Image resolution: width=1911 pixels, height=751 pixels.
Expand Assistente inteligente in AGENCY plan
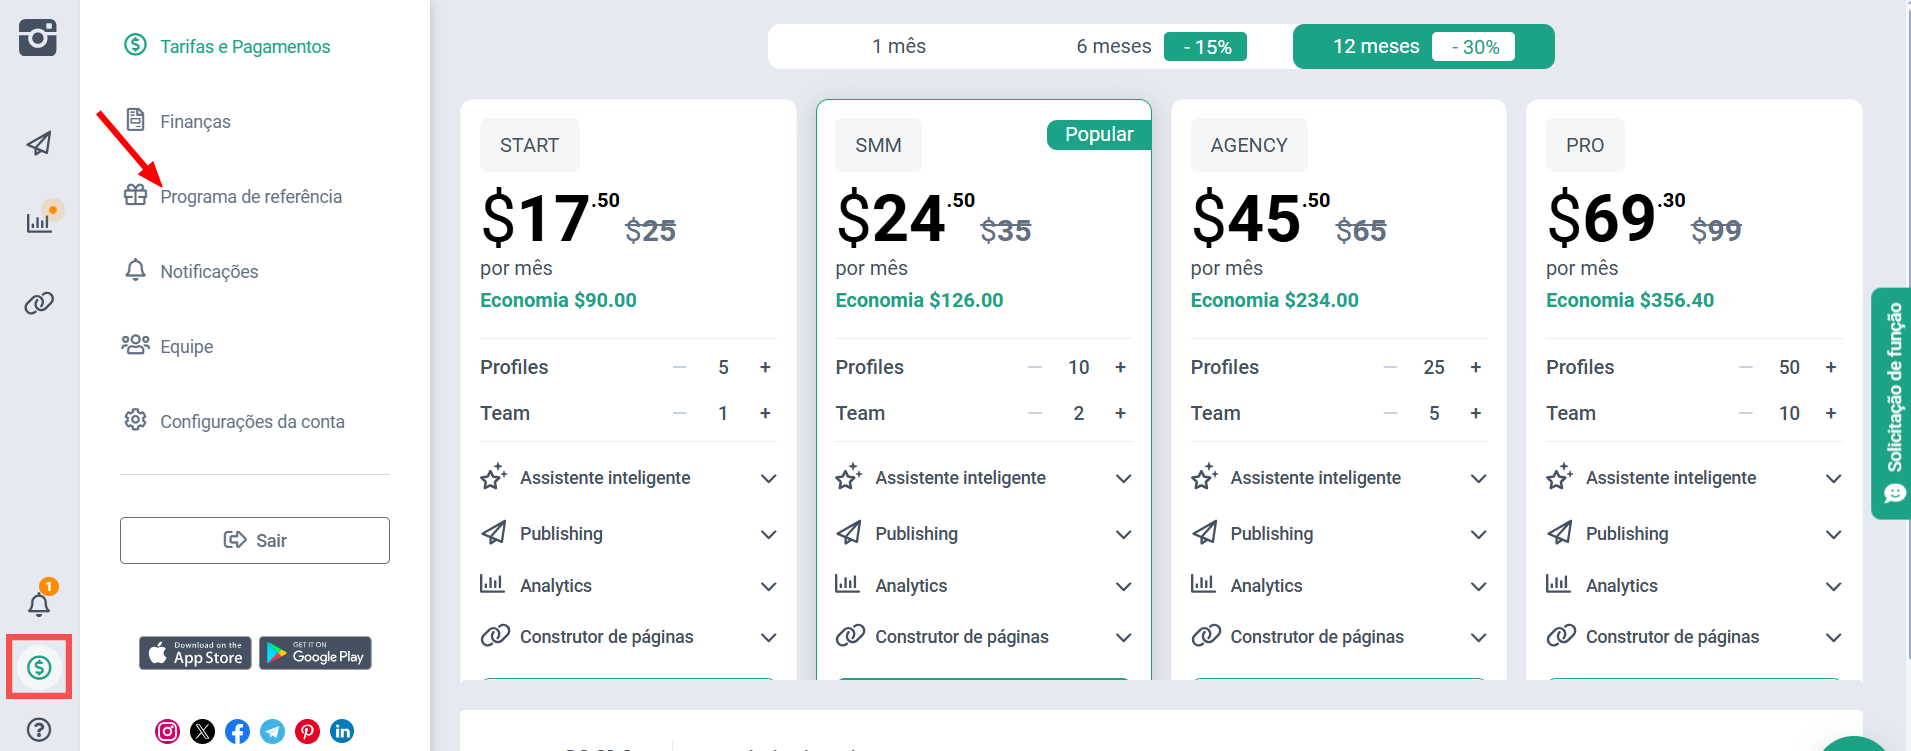1478,478
